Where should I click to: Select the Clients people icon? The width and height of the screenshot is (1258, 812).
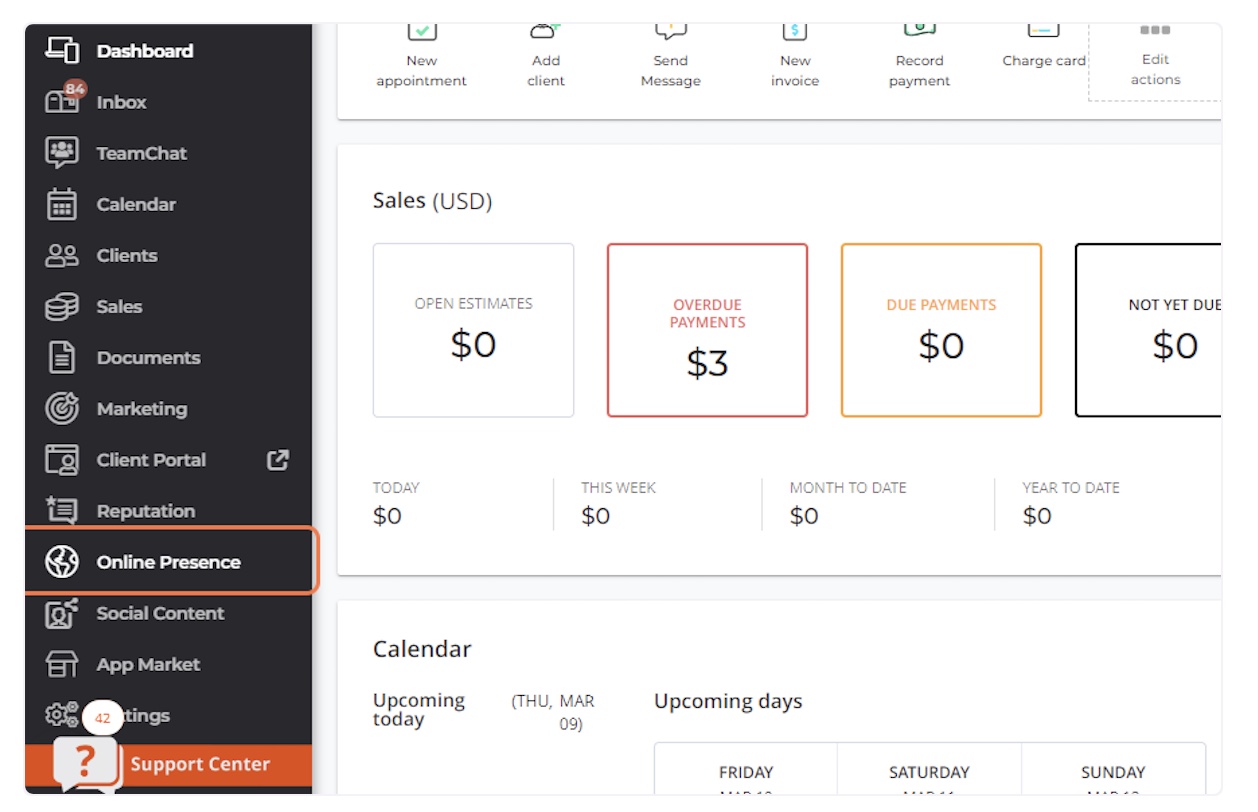pyautogui.click(x=62, y=256)
